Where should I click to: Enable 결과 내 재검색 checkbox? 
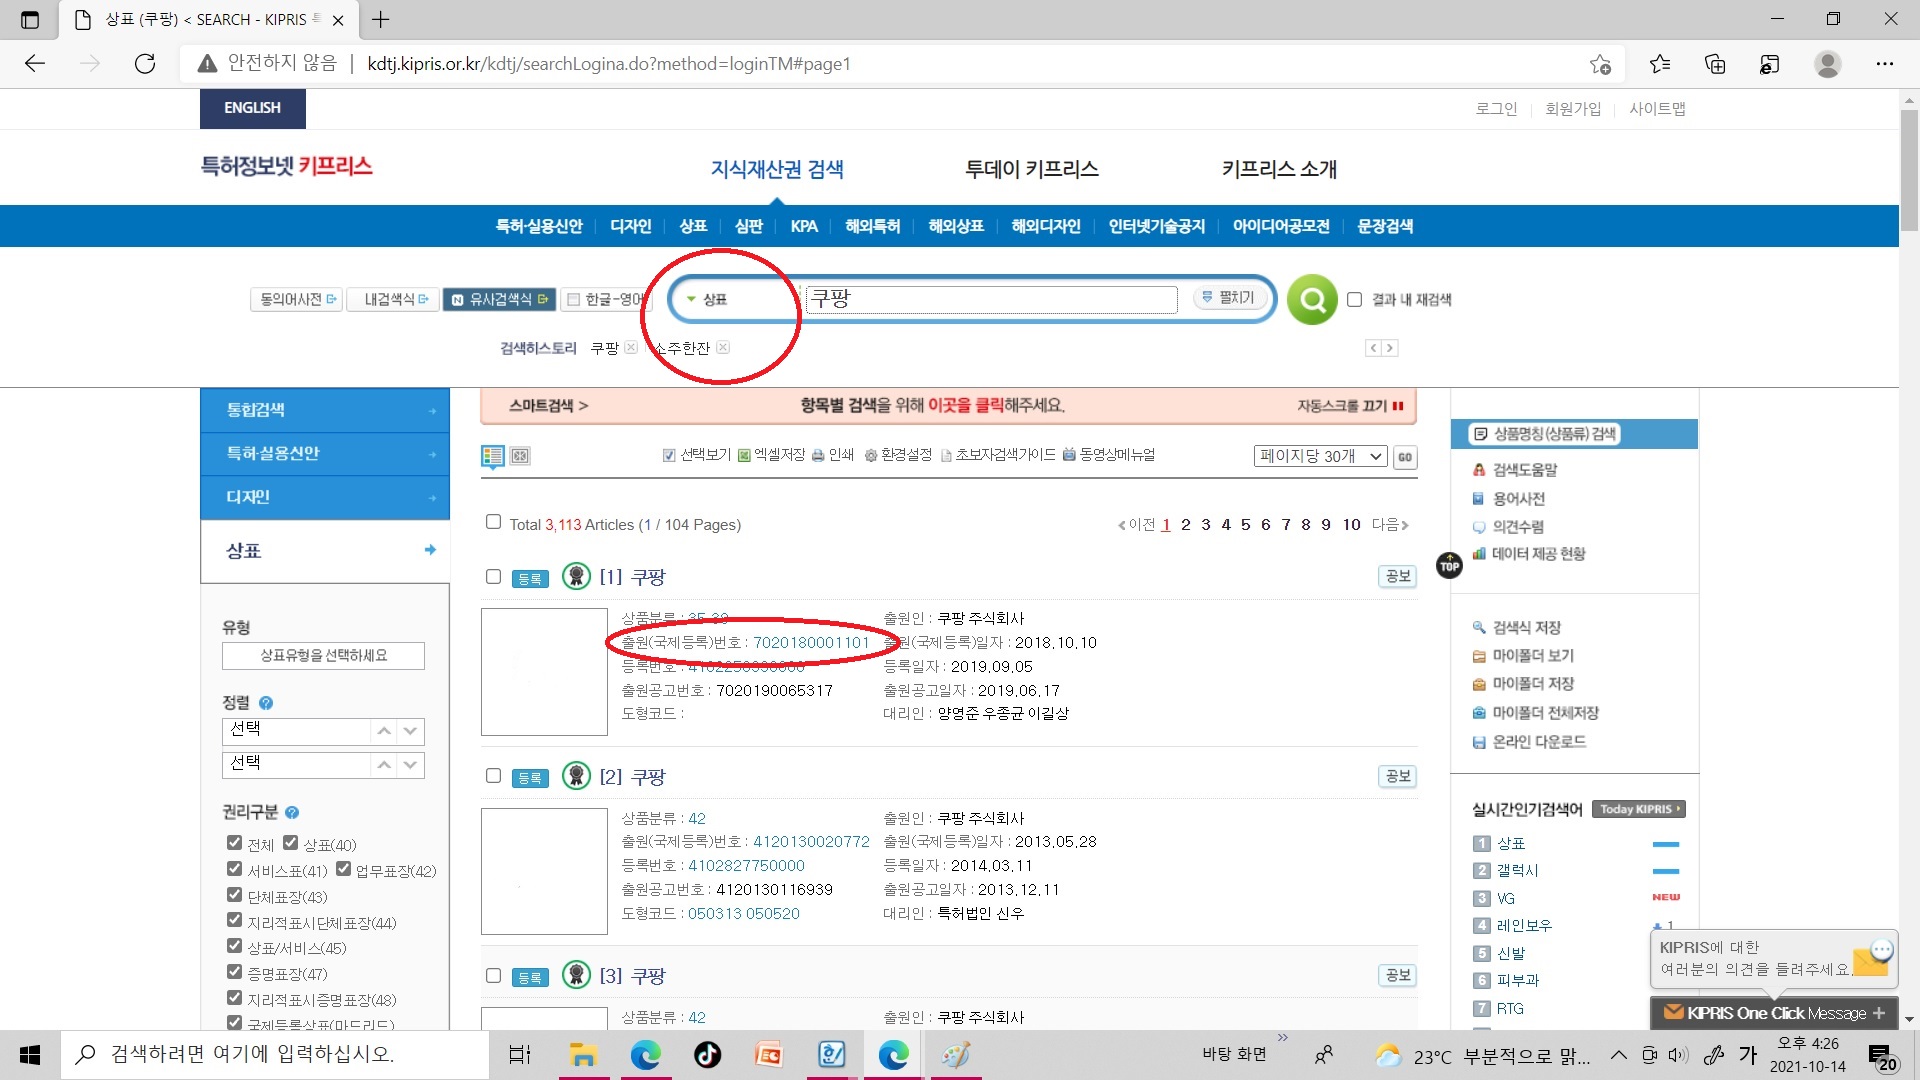[1354, 299]
